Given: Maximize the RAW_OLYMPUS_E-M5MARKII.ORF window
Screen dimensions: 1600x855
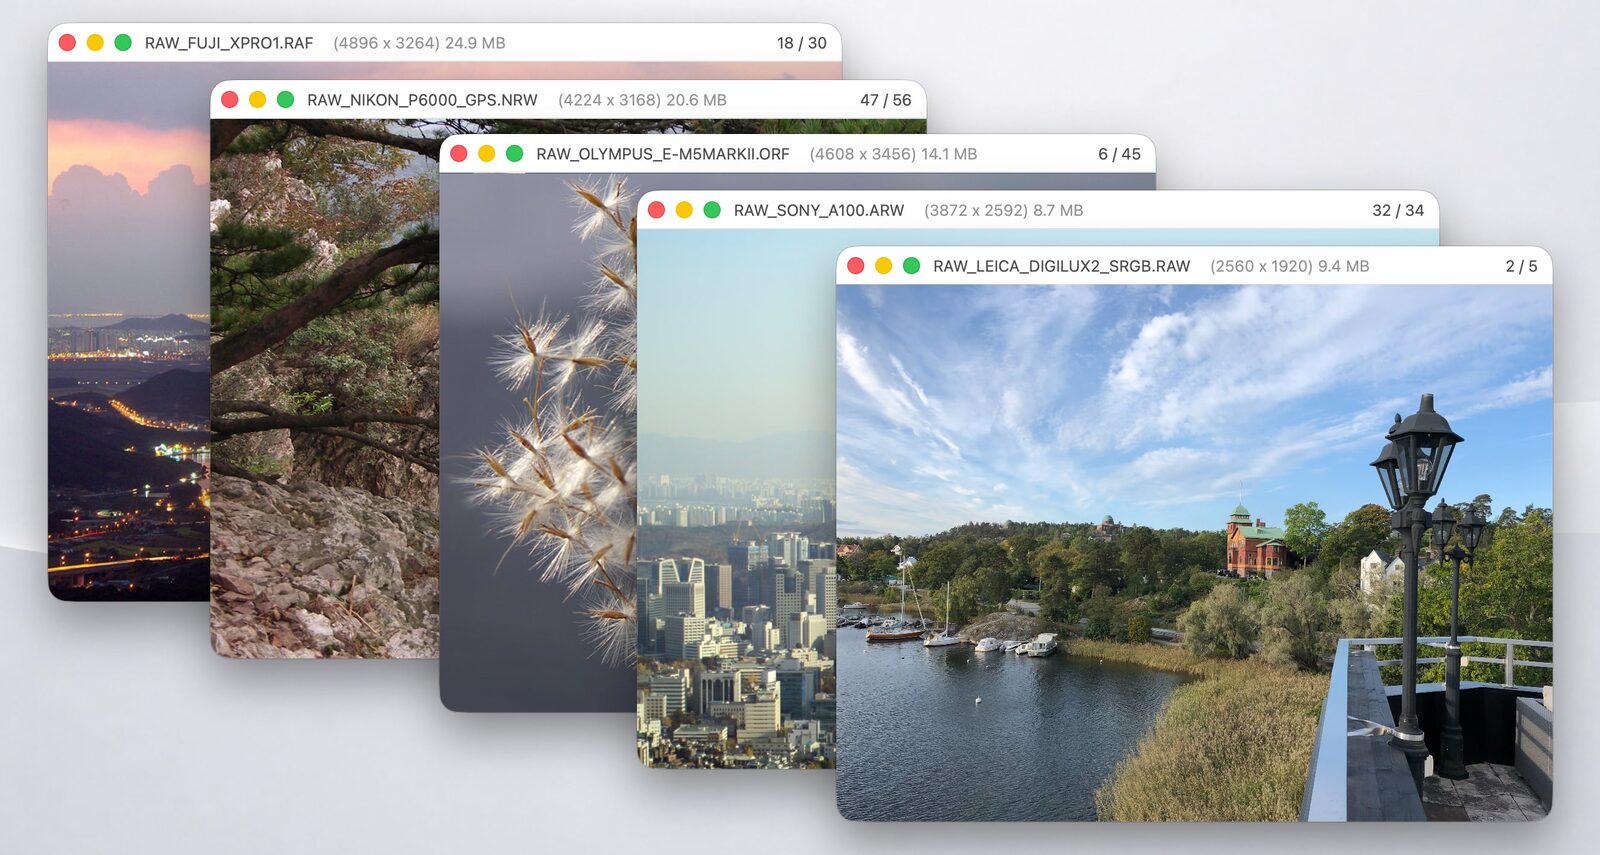Looking at the screenshot, I should [x=515, y=154].
